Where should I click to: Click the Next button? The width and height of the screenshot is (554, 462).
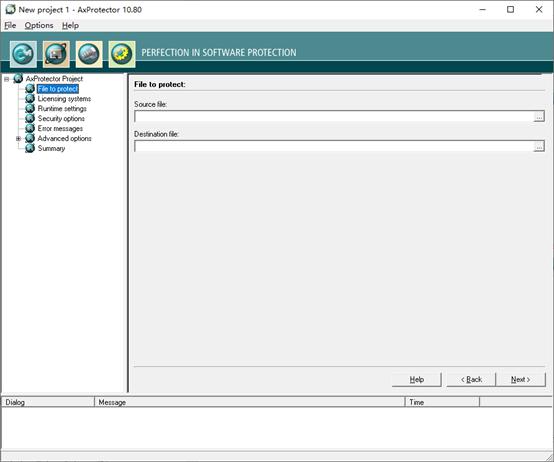coord(521,380)
